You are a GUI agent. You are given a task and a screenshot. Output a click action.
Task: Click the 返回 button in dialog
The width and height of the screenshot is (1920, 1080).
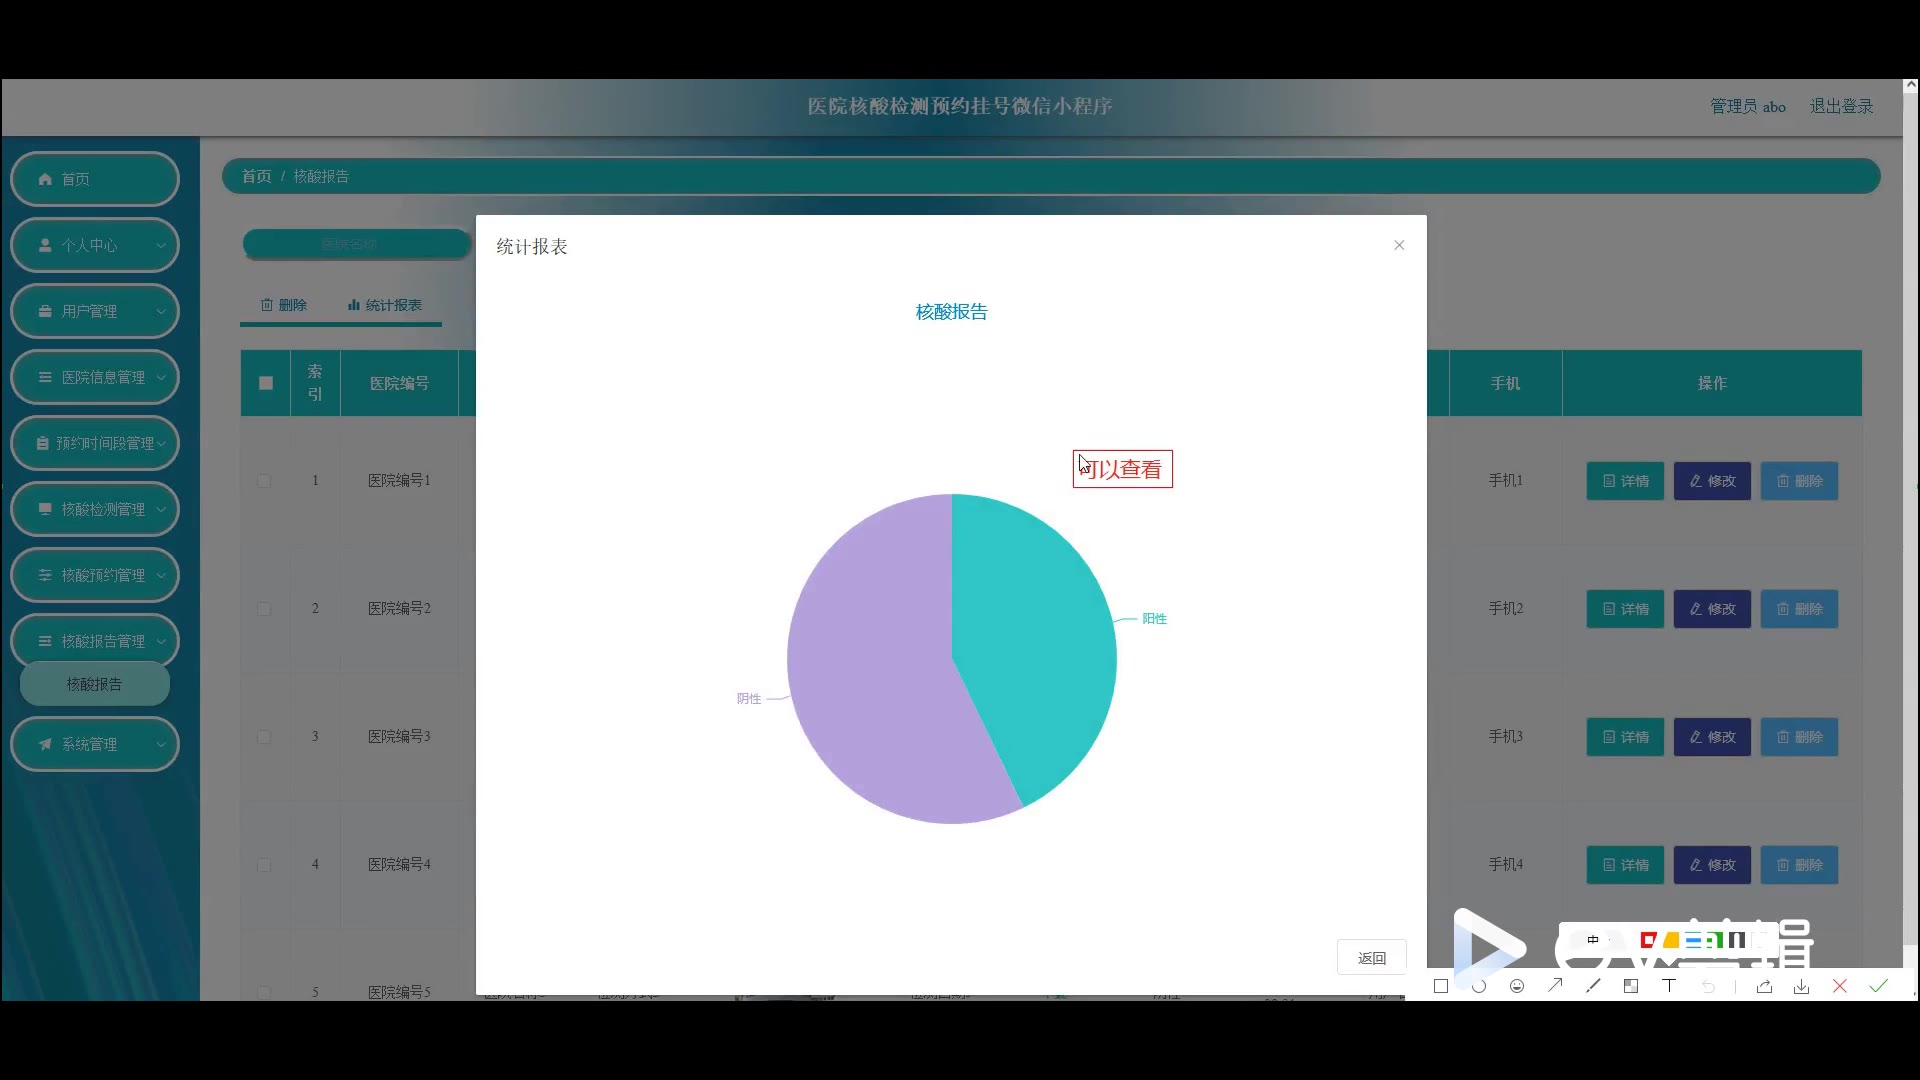[x=1371, y=958]
